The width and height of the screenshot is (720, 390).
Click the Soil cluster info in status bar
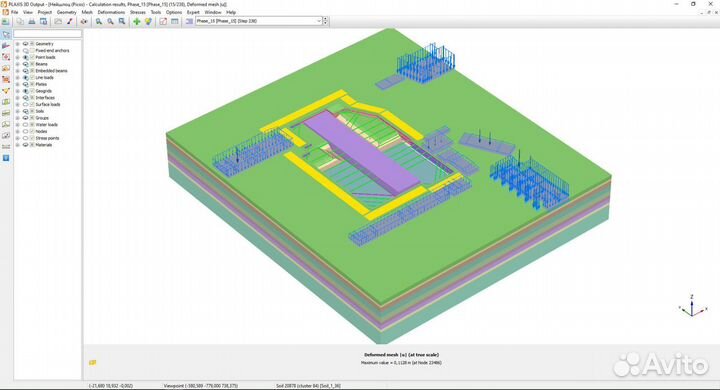[x=308, y=386]
